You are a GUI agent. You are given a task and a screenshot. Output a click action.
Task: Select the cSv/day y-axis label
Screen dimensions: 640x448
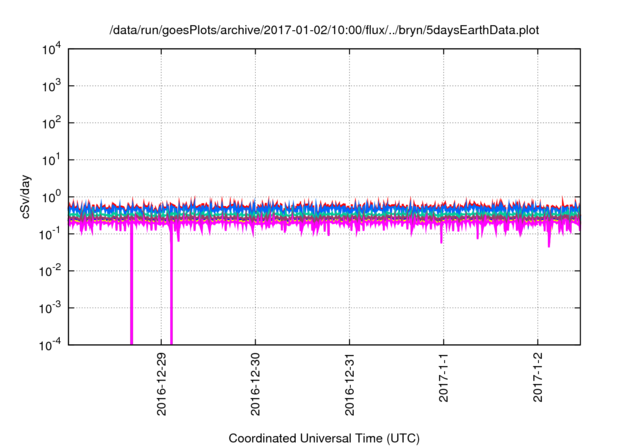coord(26,197)
